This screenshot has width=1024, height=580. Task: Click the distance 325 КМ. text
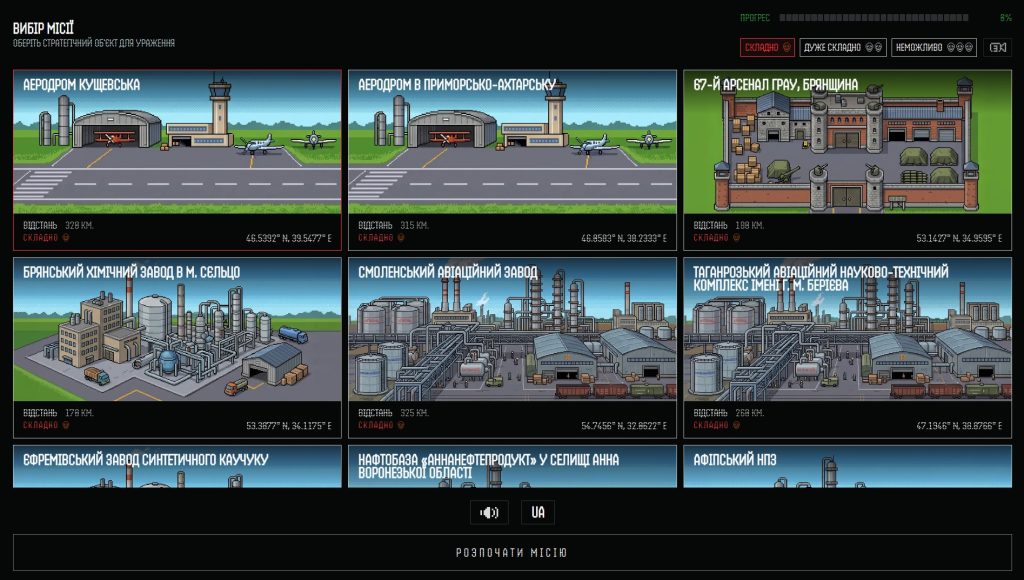(x=414, y=413)
